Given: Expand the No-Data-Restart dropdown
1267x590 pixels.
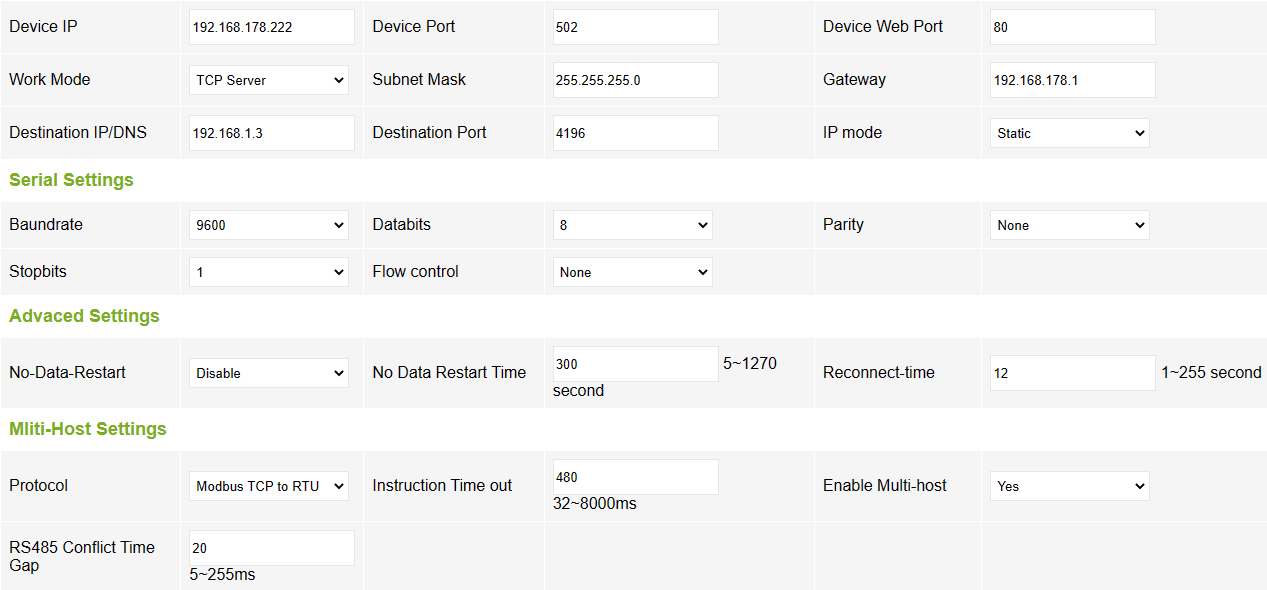Looking at the screenshot, I should [268, 373].
